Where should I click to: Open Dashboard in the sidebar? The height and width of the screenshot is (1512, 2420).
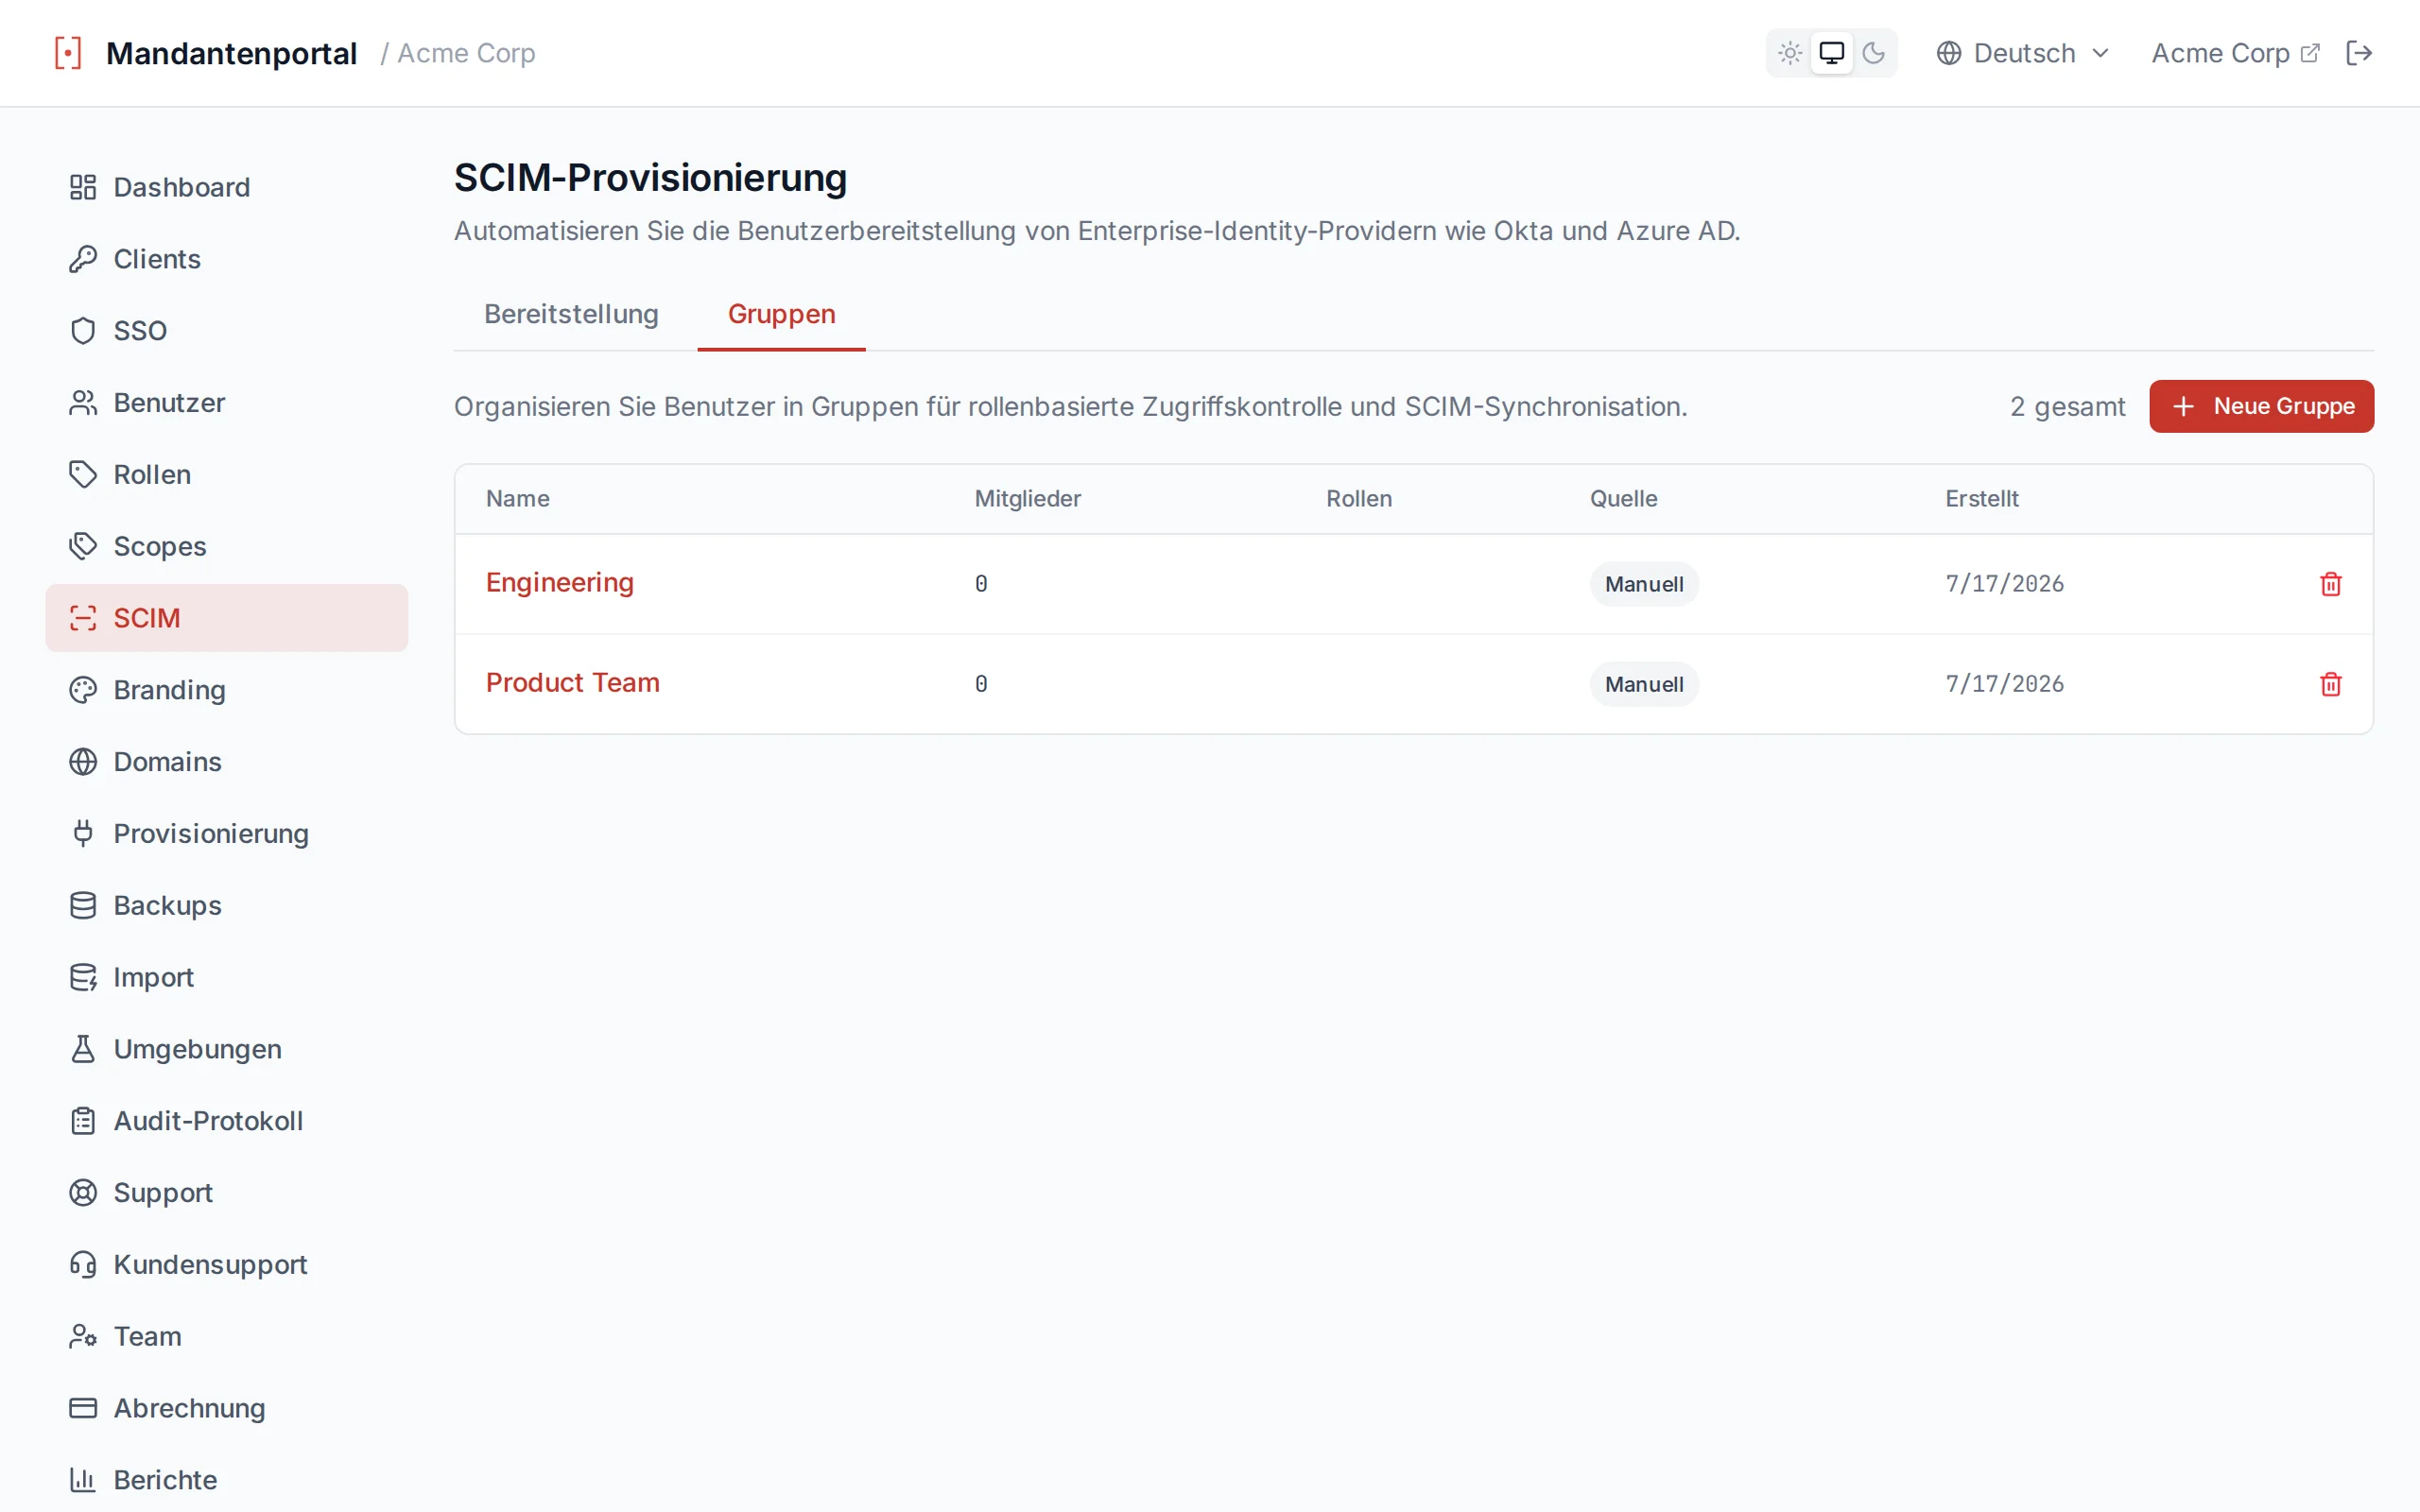227,187
